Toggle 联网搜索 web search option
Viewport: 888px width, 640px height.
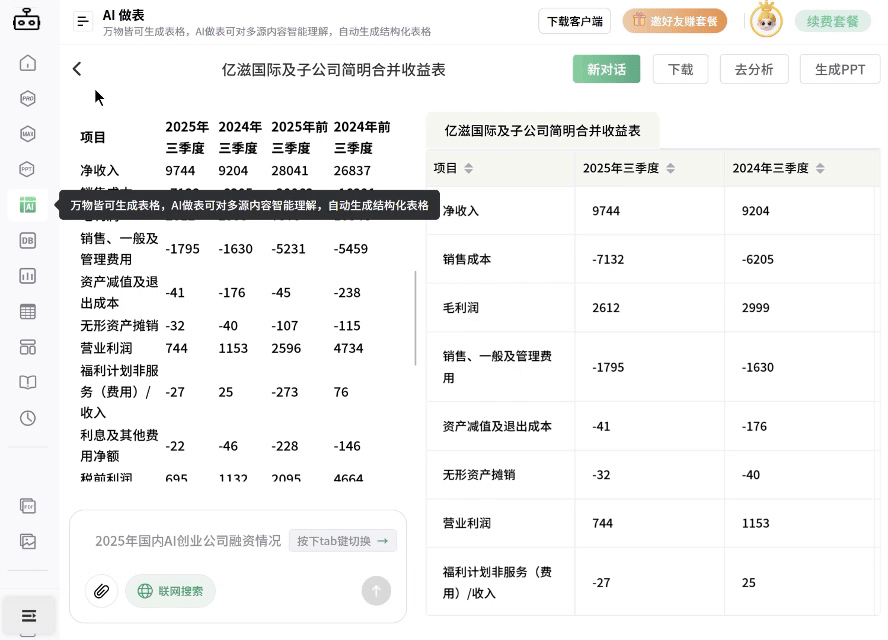(x=170, y=591)
